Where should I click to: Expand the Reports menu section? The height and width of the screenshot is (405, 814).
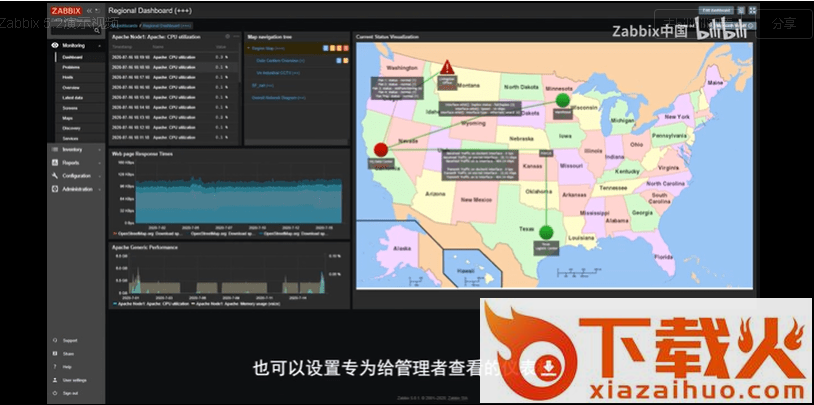click(x=70, y=162)
